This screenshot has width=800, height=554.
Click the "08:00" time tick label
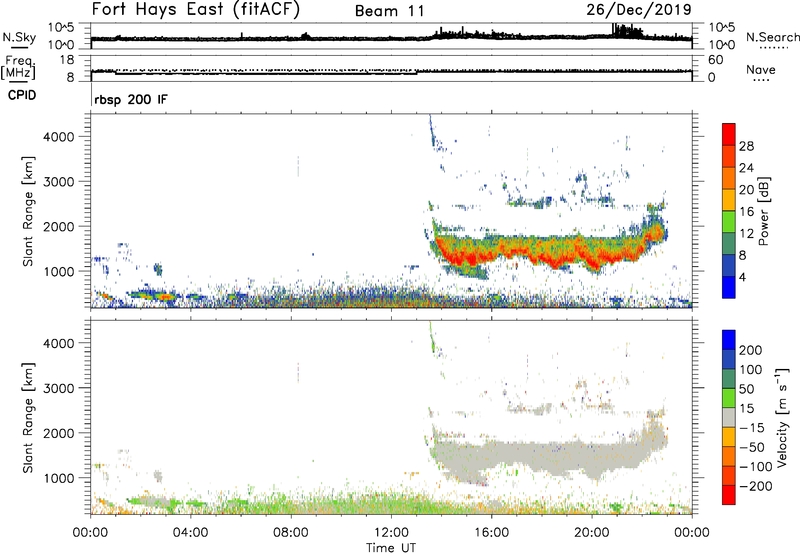[x=290, y=533]
